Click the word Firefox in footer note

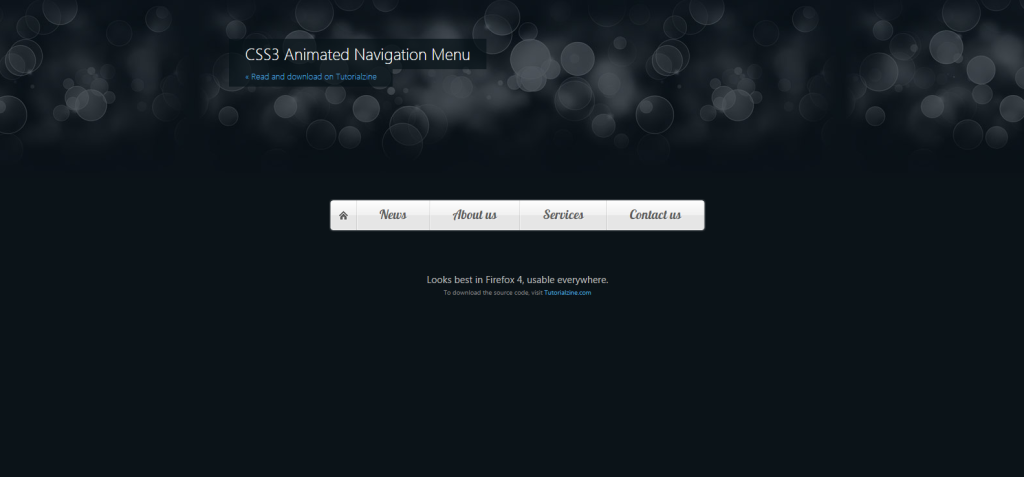[500, 280]
